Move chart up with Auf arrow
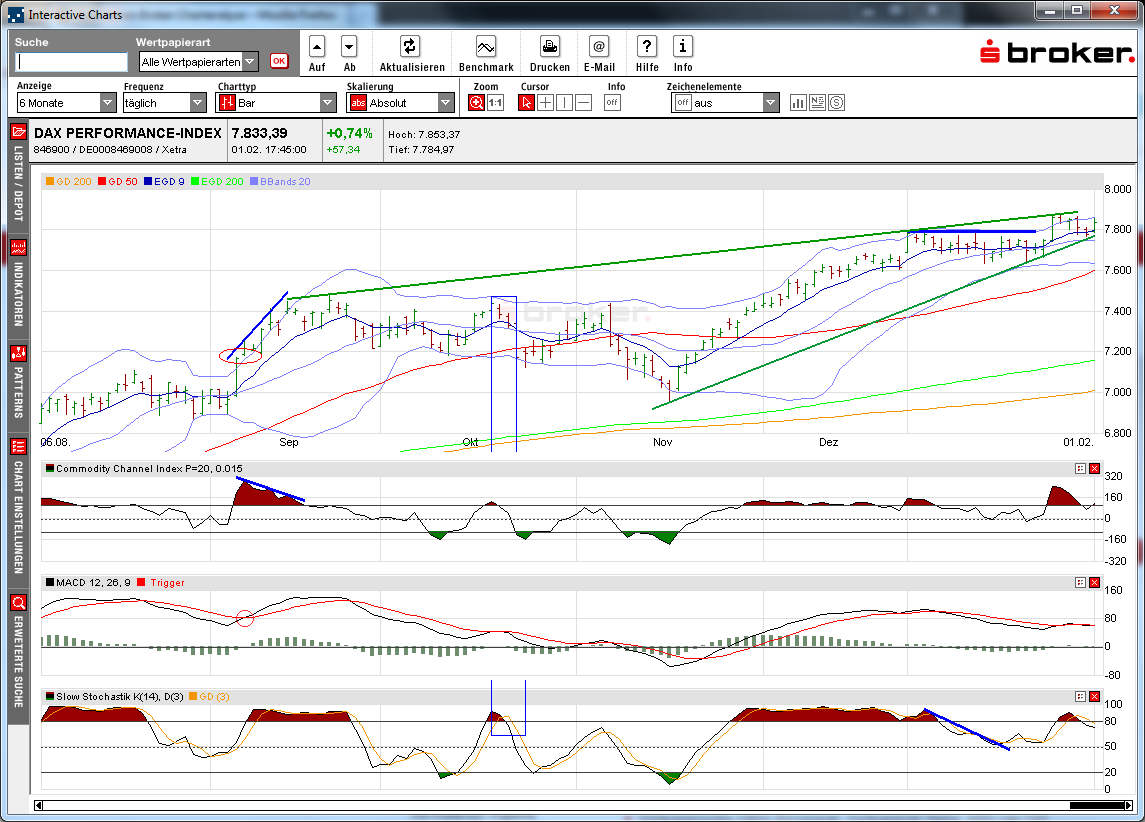Screen dimensions: 1145x822 pyautogui.click(x=317, y=47)
